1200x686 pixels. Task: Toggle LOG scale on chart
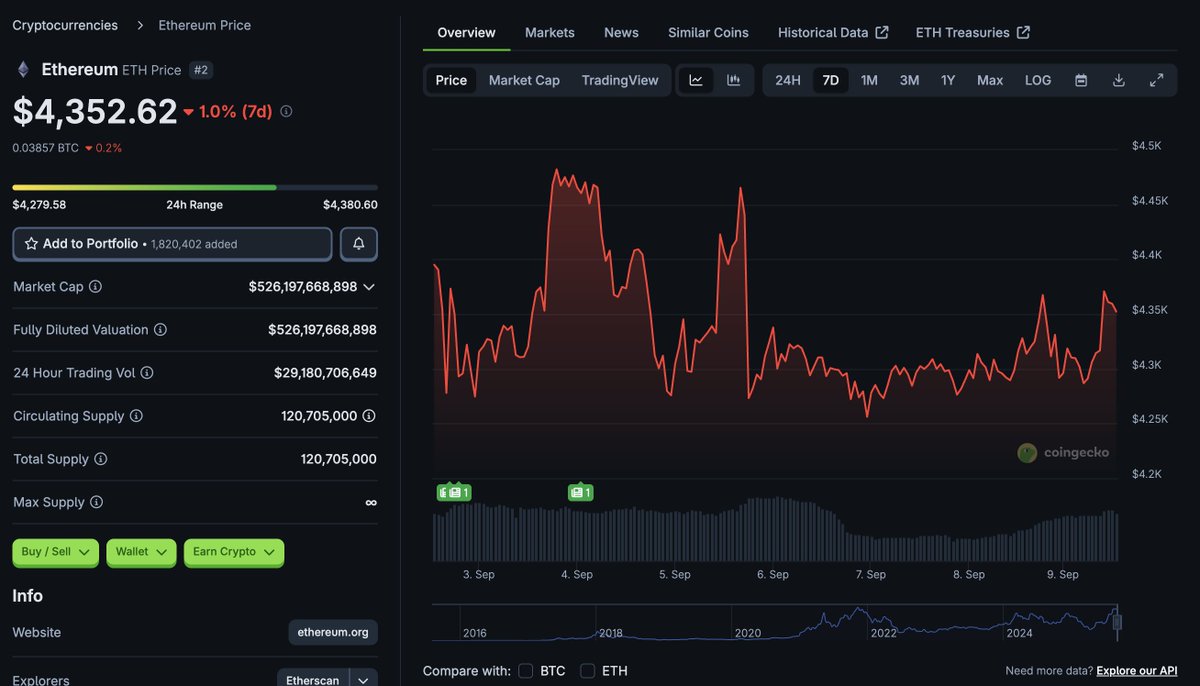click(x=1038, y=80)
